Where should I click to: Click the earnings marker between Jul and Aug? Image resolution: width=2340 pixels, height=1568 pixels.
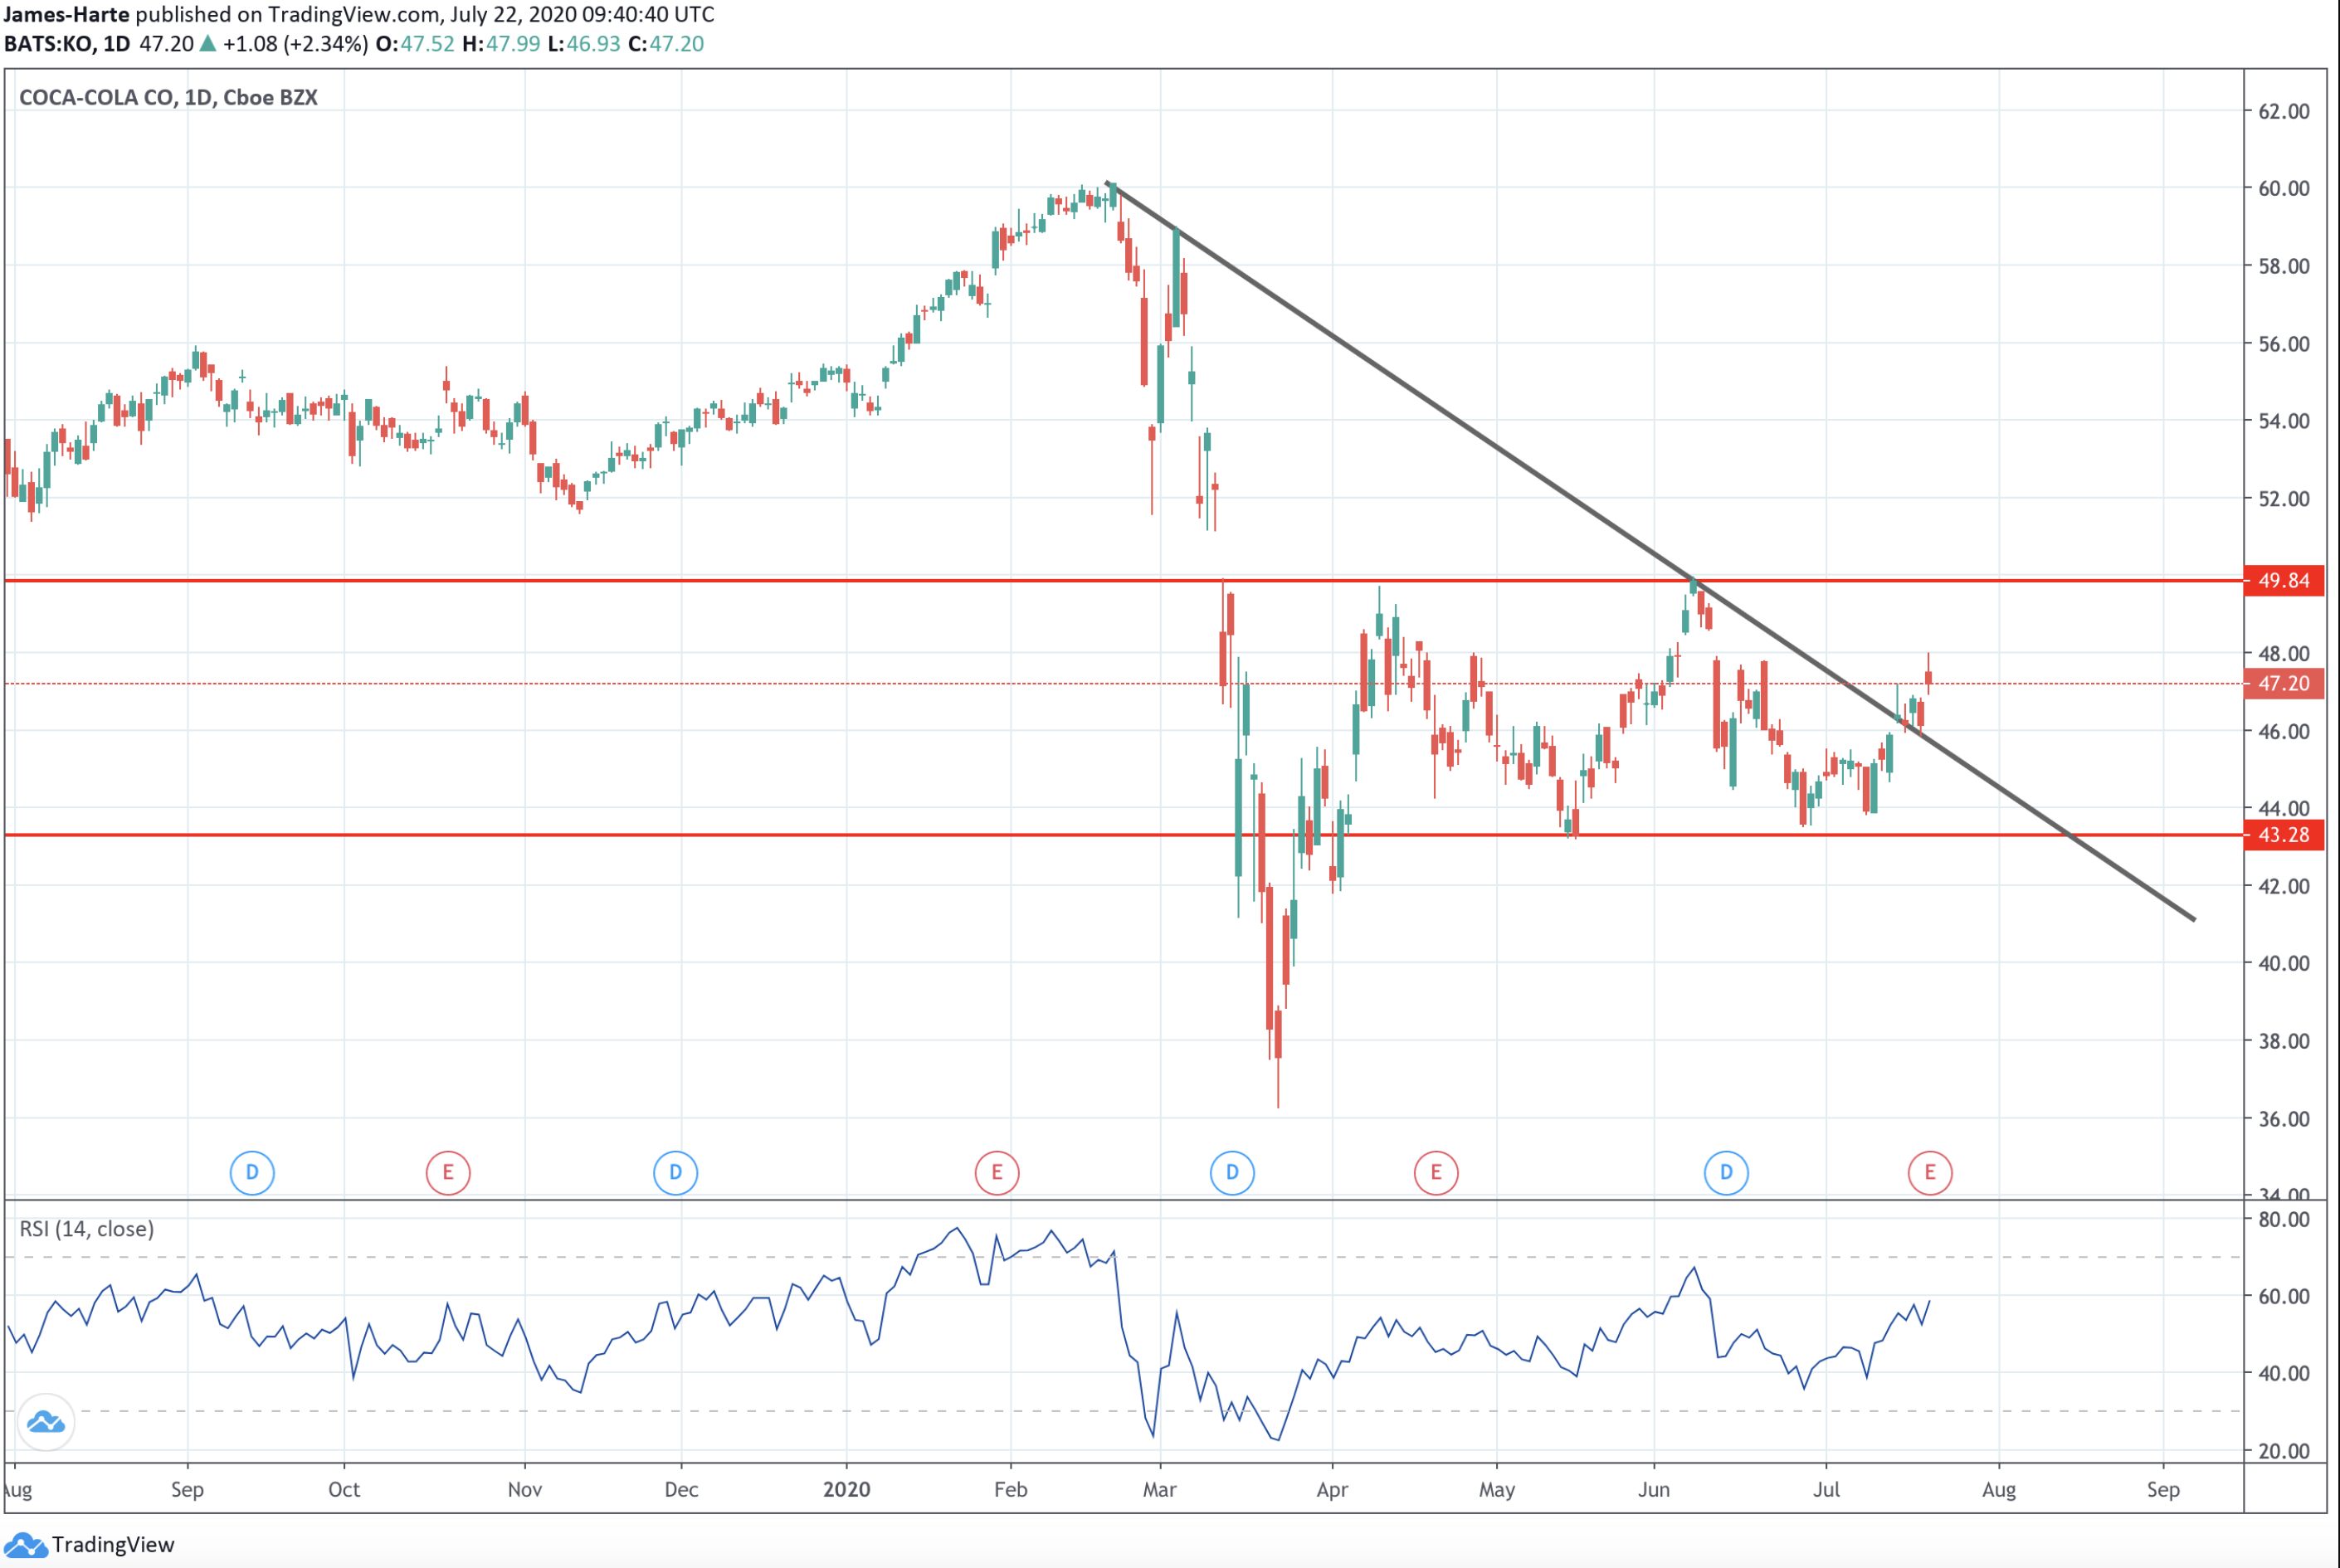[x=1930, y=1172]
